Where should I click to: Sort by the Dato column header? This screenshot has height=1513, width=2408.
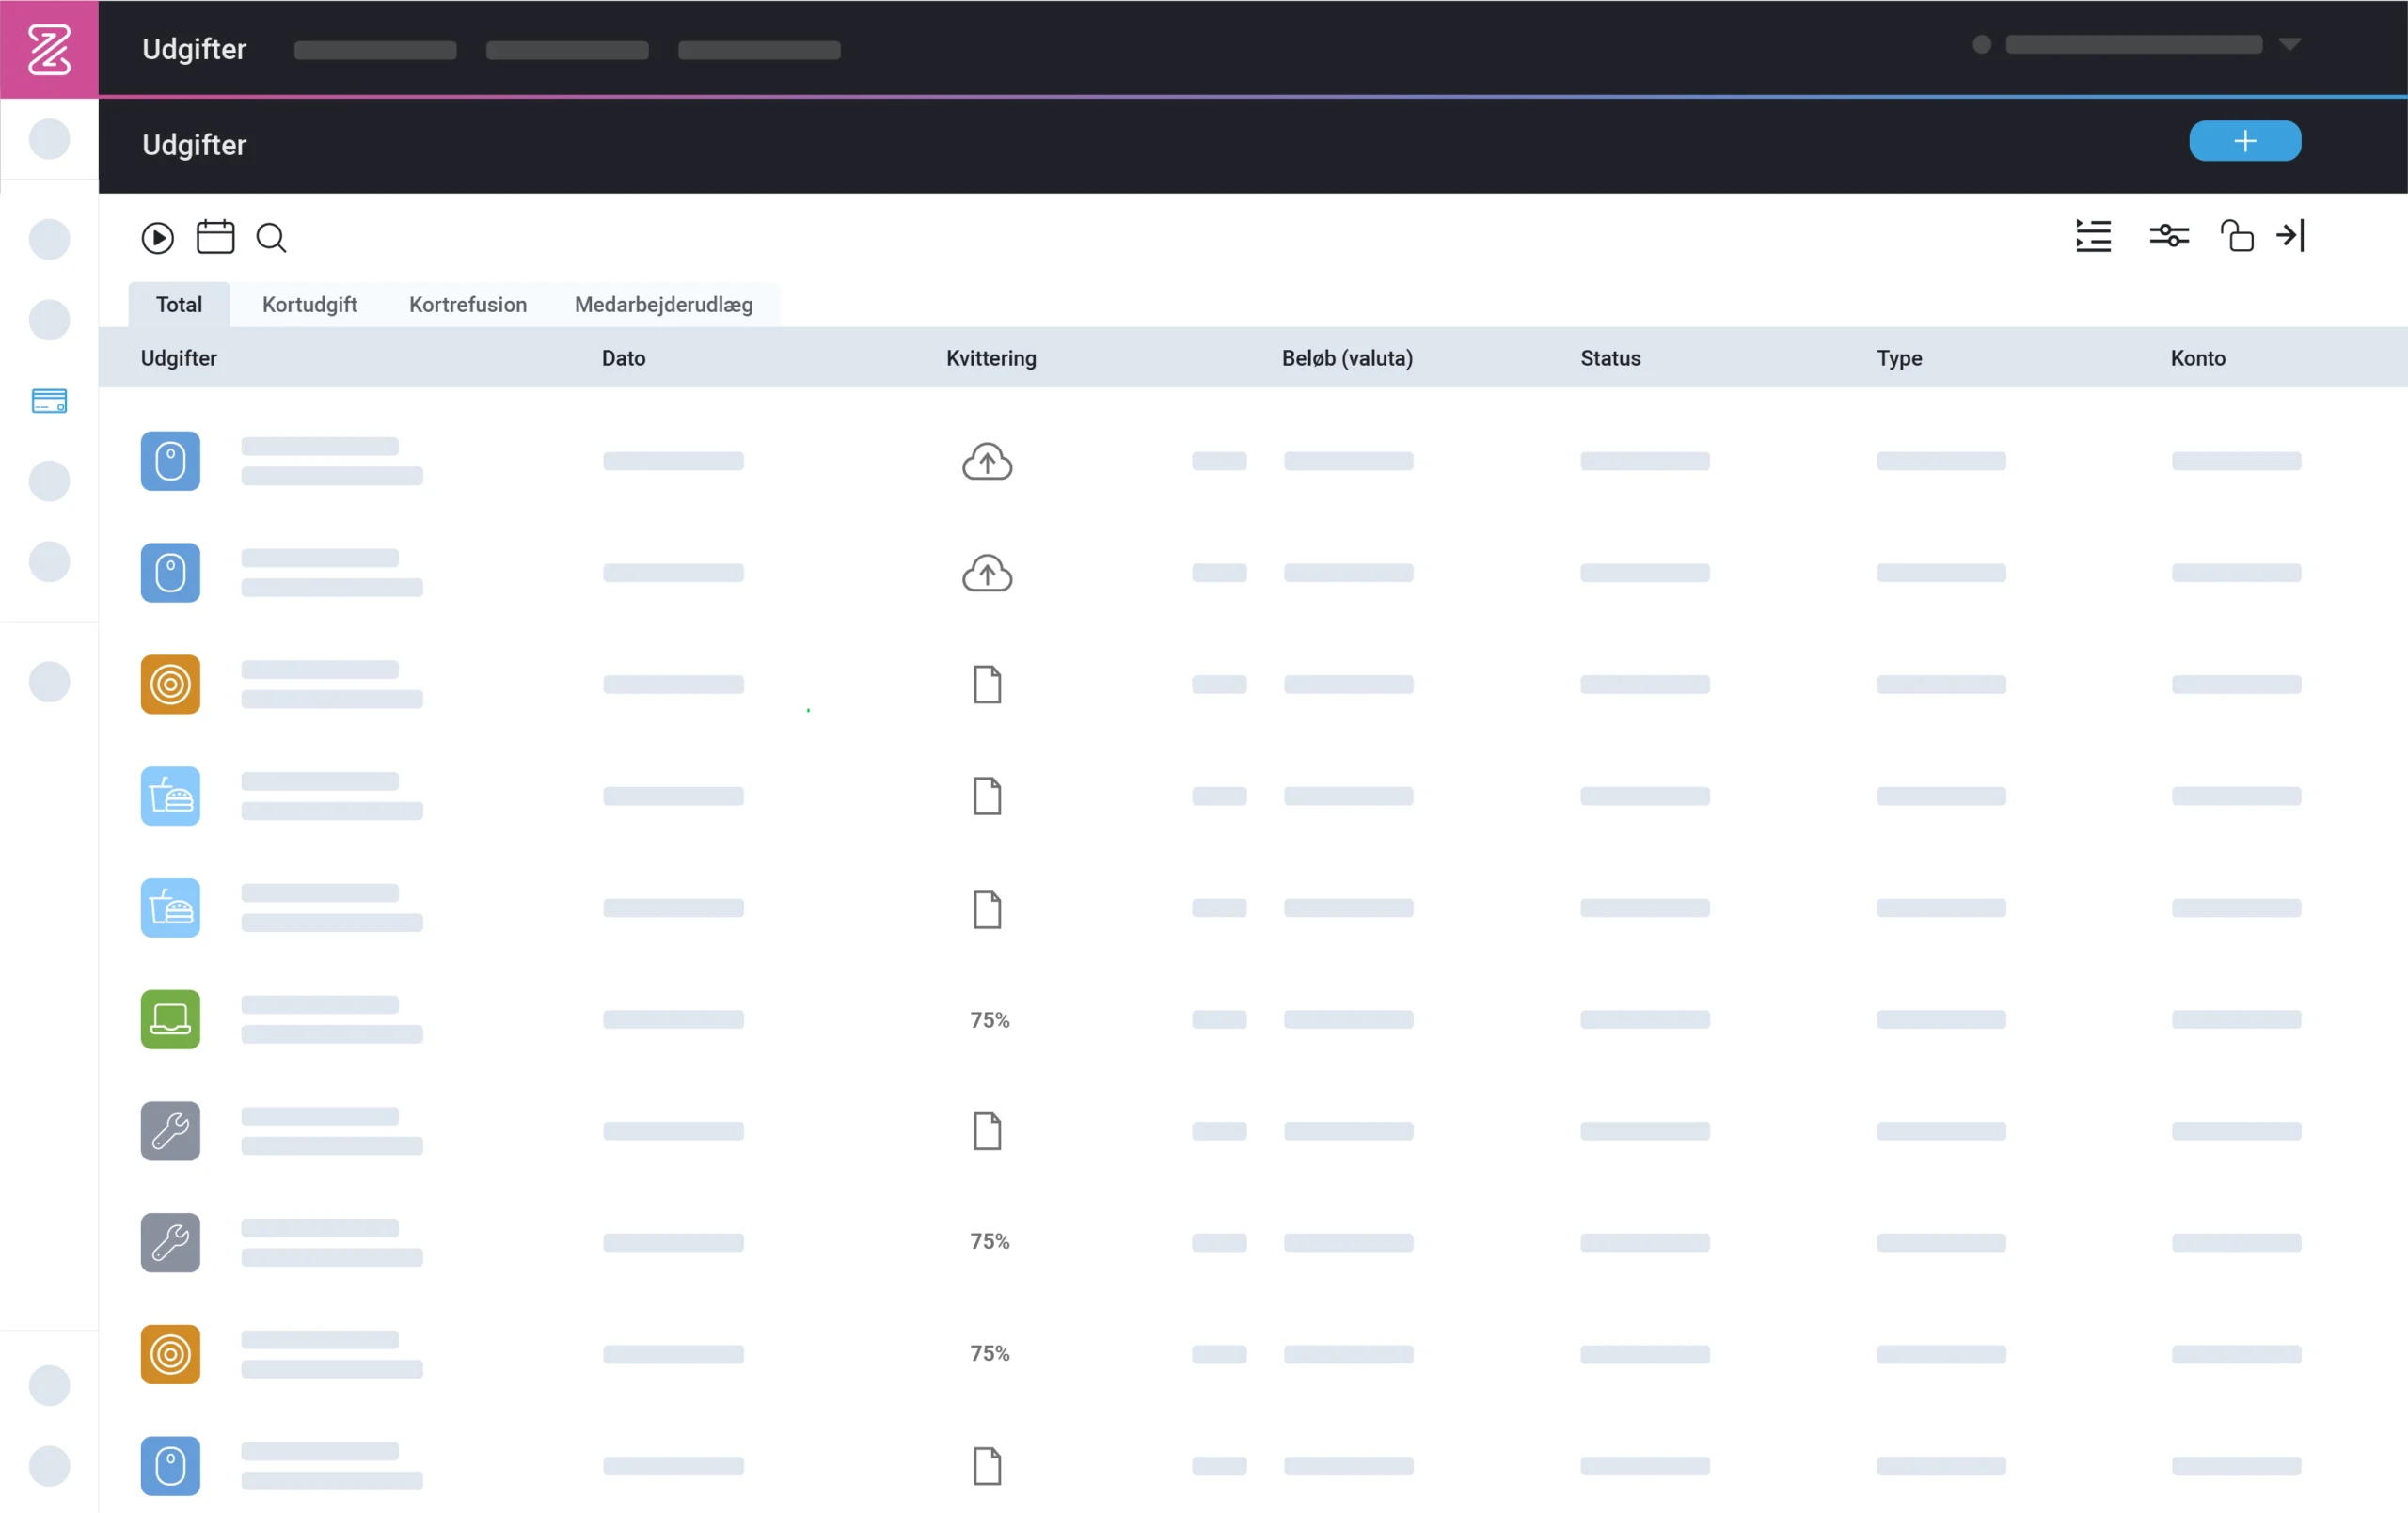point(623,358)
